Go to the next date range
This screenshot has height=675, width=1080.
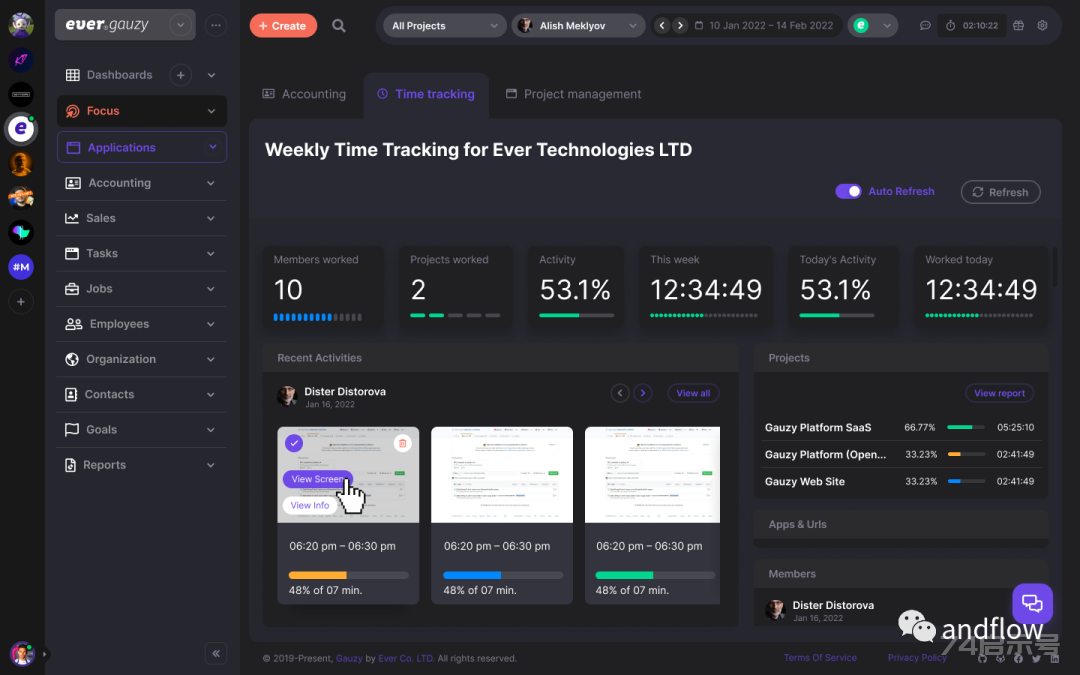(x=680, y=25)
